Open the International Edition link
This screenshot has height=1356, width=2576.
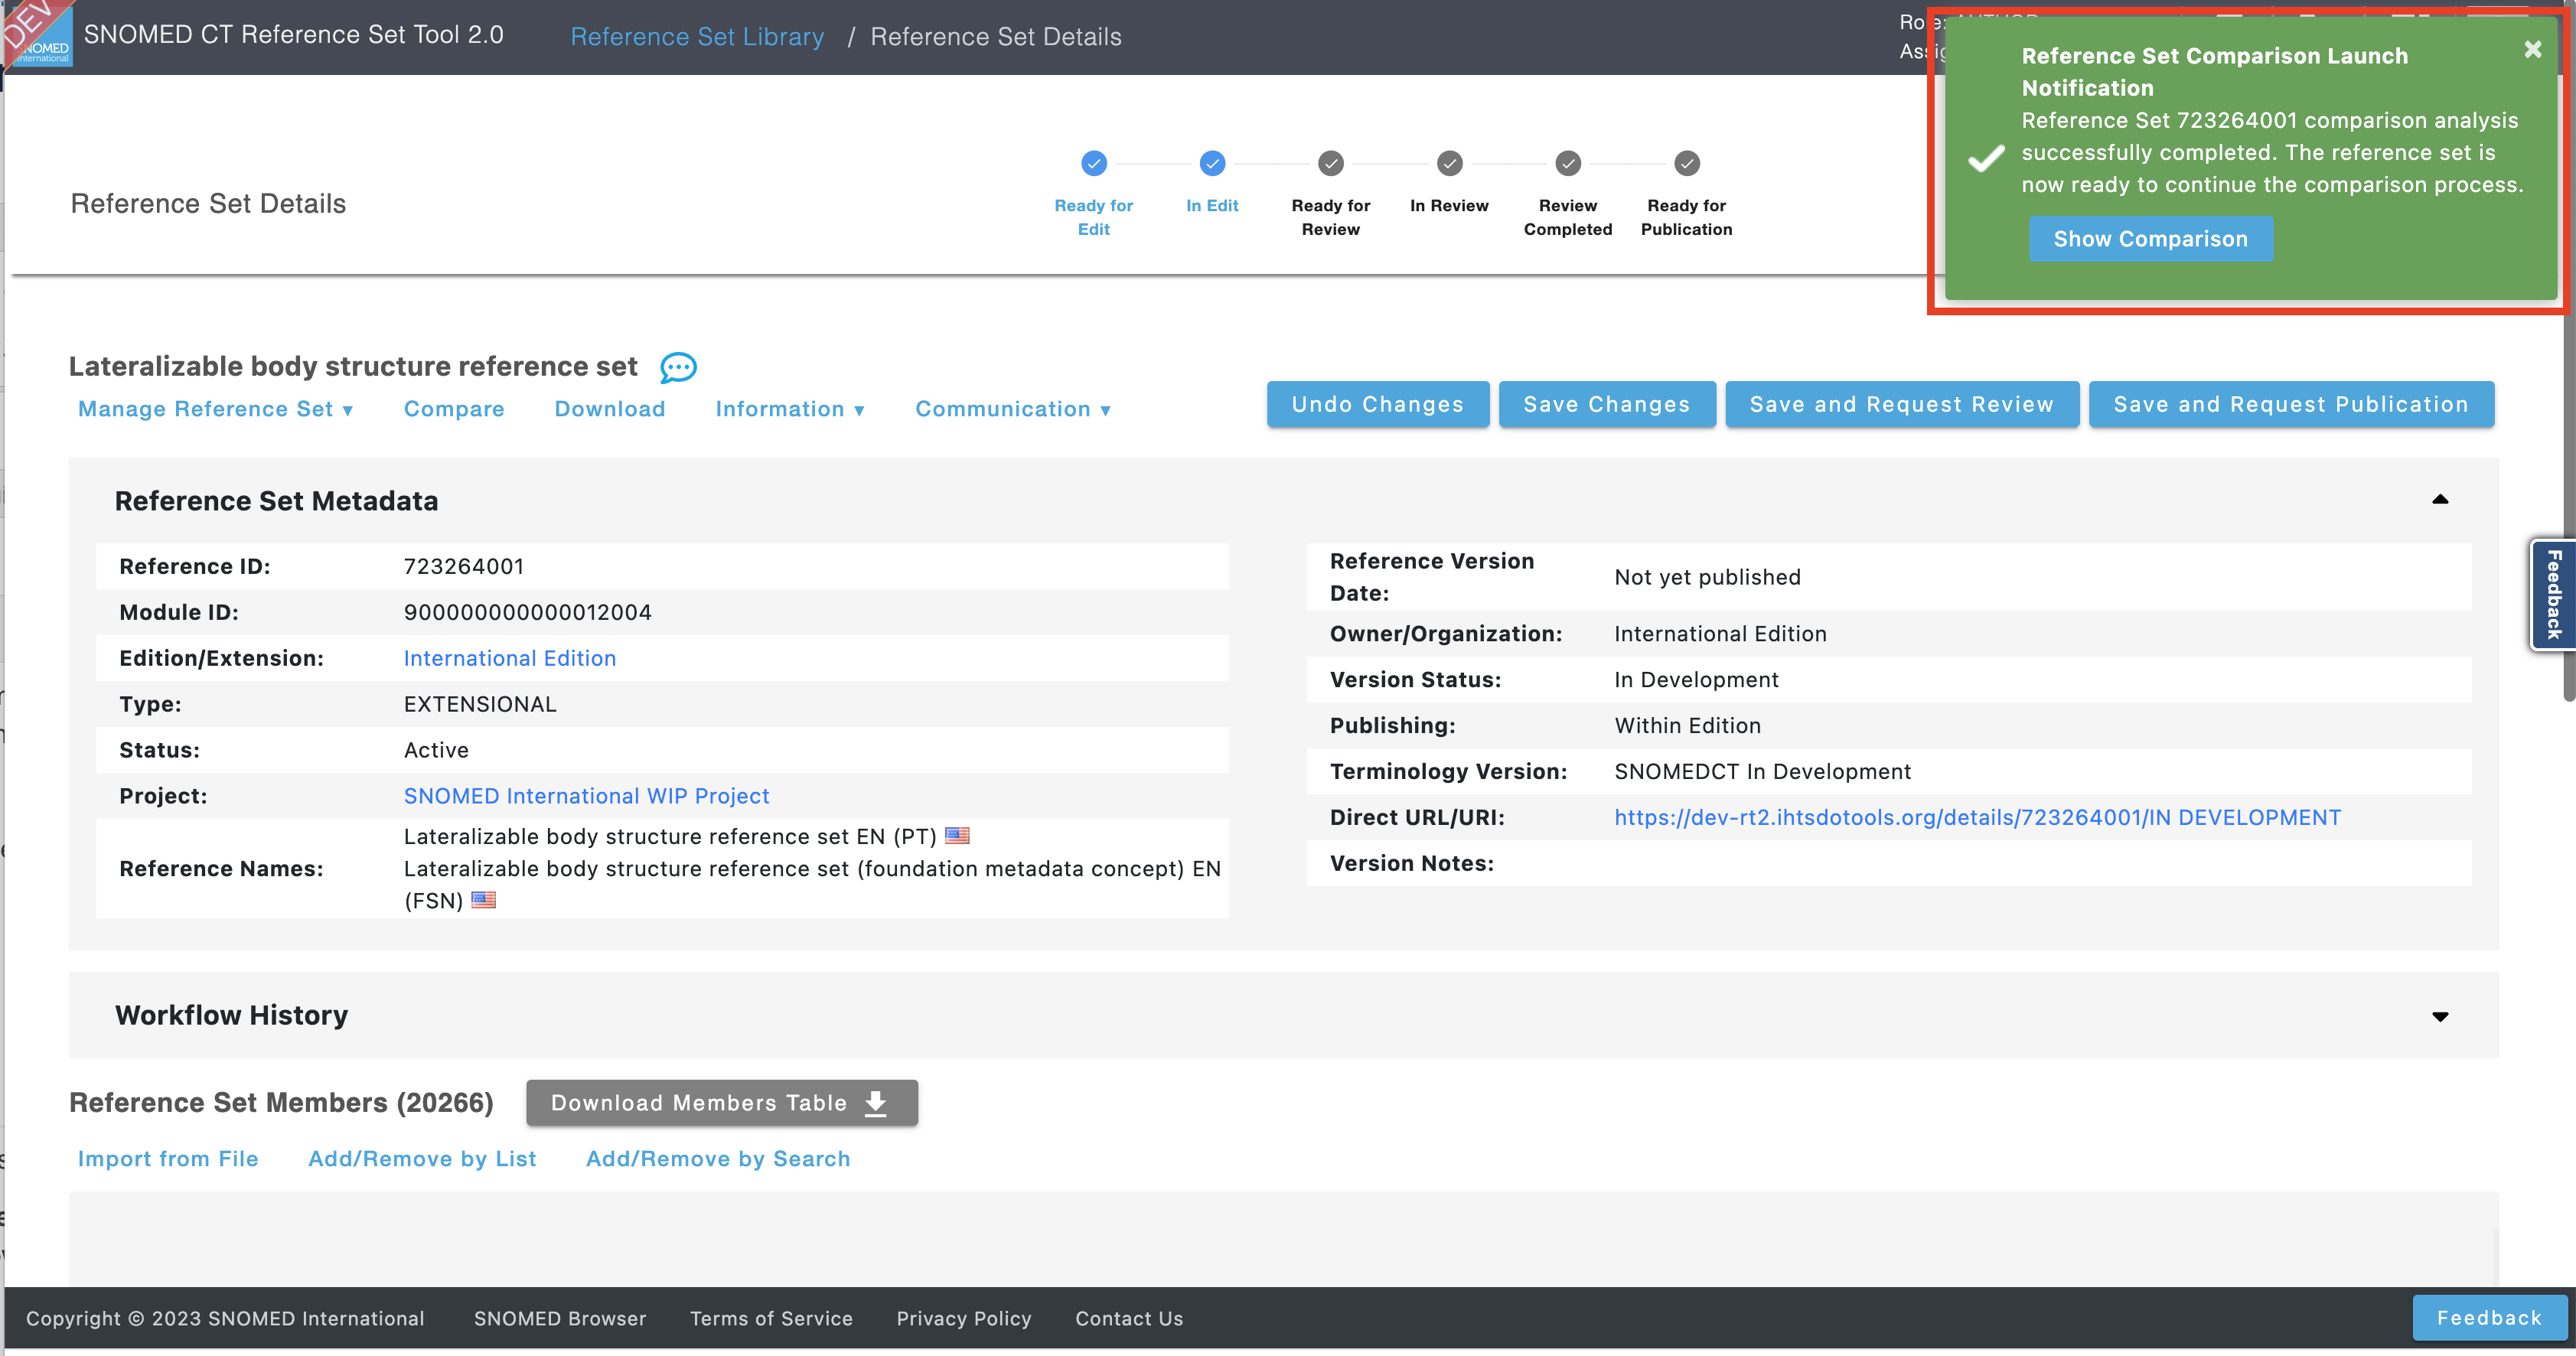tap(510, 658)
